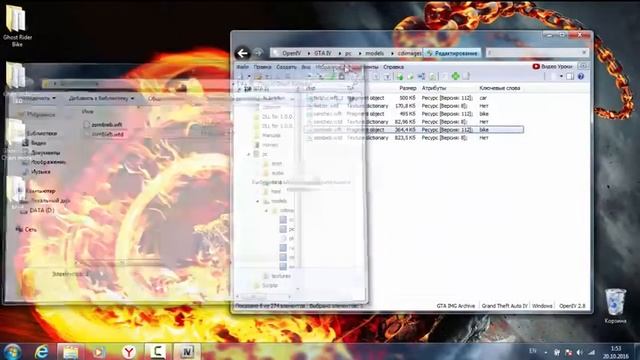The image size is (640, 360).
Task: Toggle the Редактирование edit mode button
Action: pos(452,53)
